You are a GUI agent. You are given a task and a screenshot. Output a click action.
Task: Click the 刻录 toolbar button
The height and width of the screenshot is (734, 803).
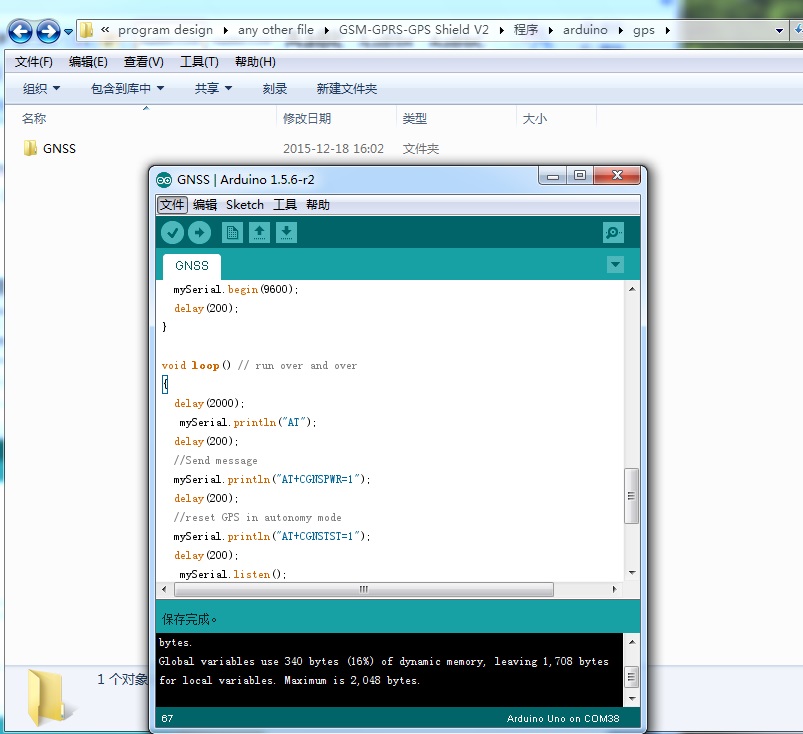tap(275, 89)
